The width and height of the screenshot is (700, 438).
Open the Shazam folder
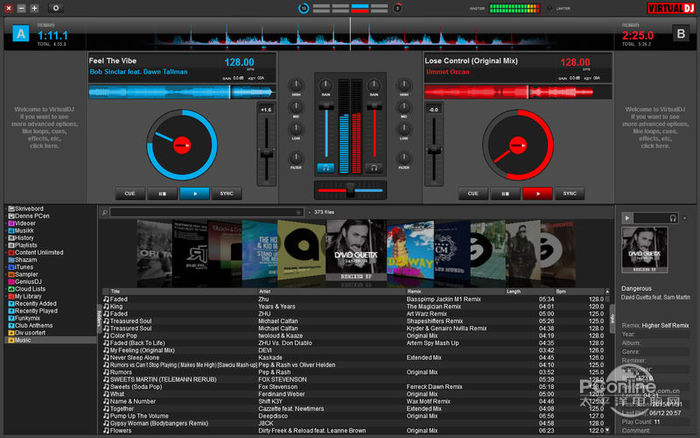(x=22, y=260)
